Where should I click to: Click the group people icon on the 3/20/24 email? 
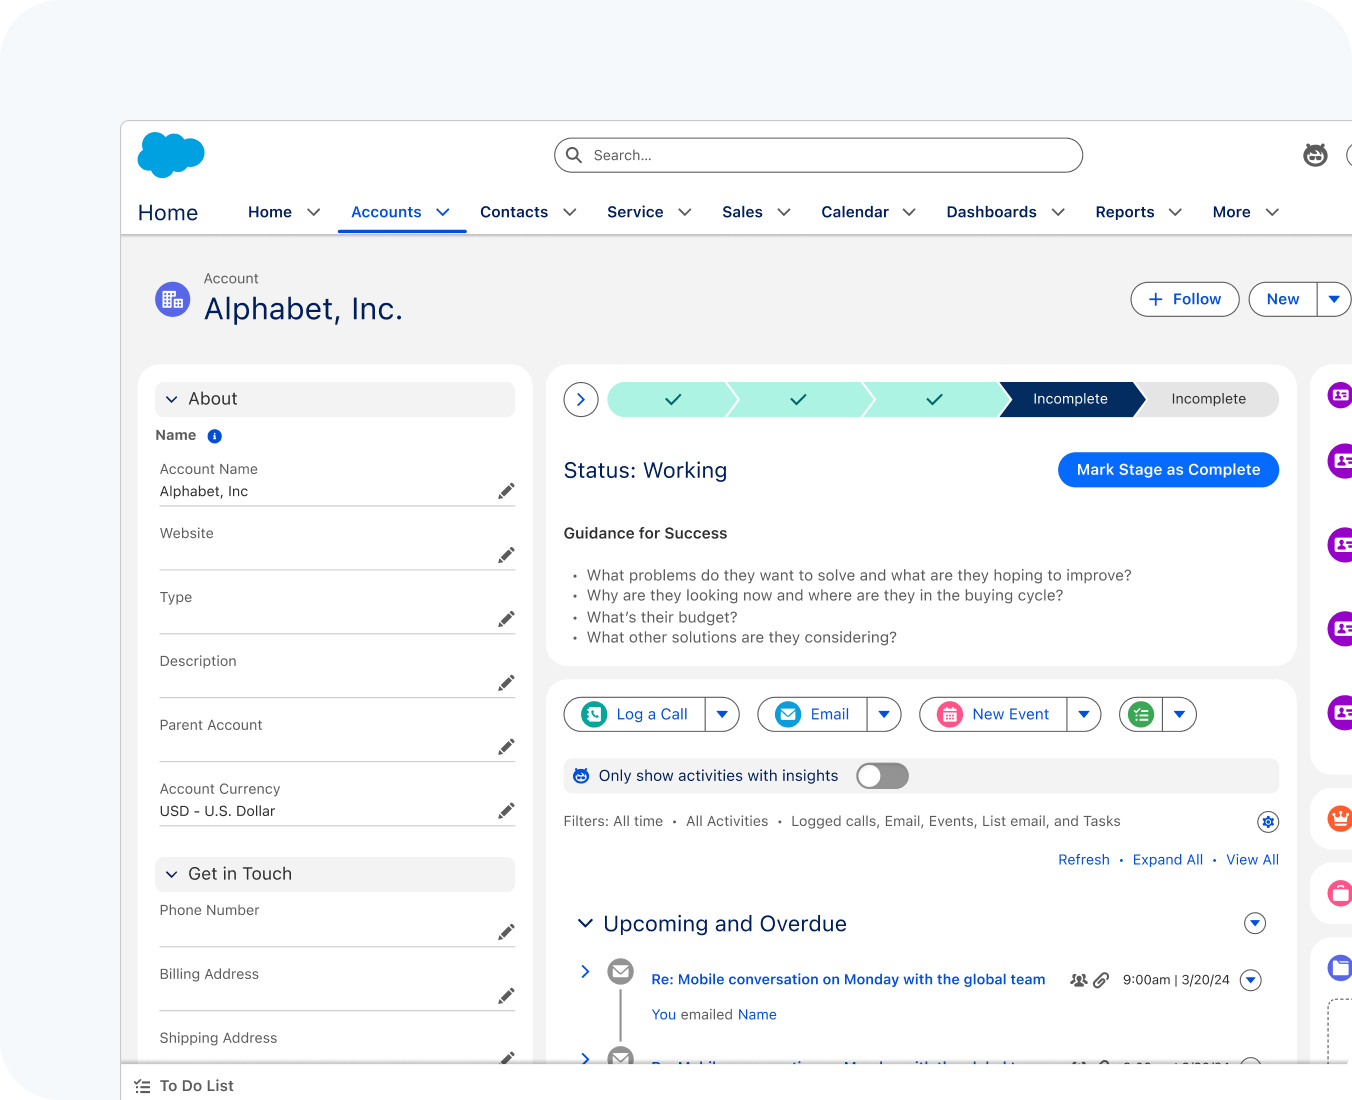tap(1079, 980)
